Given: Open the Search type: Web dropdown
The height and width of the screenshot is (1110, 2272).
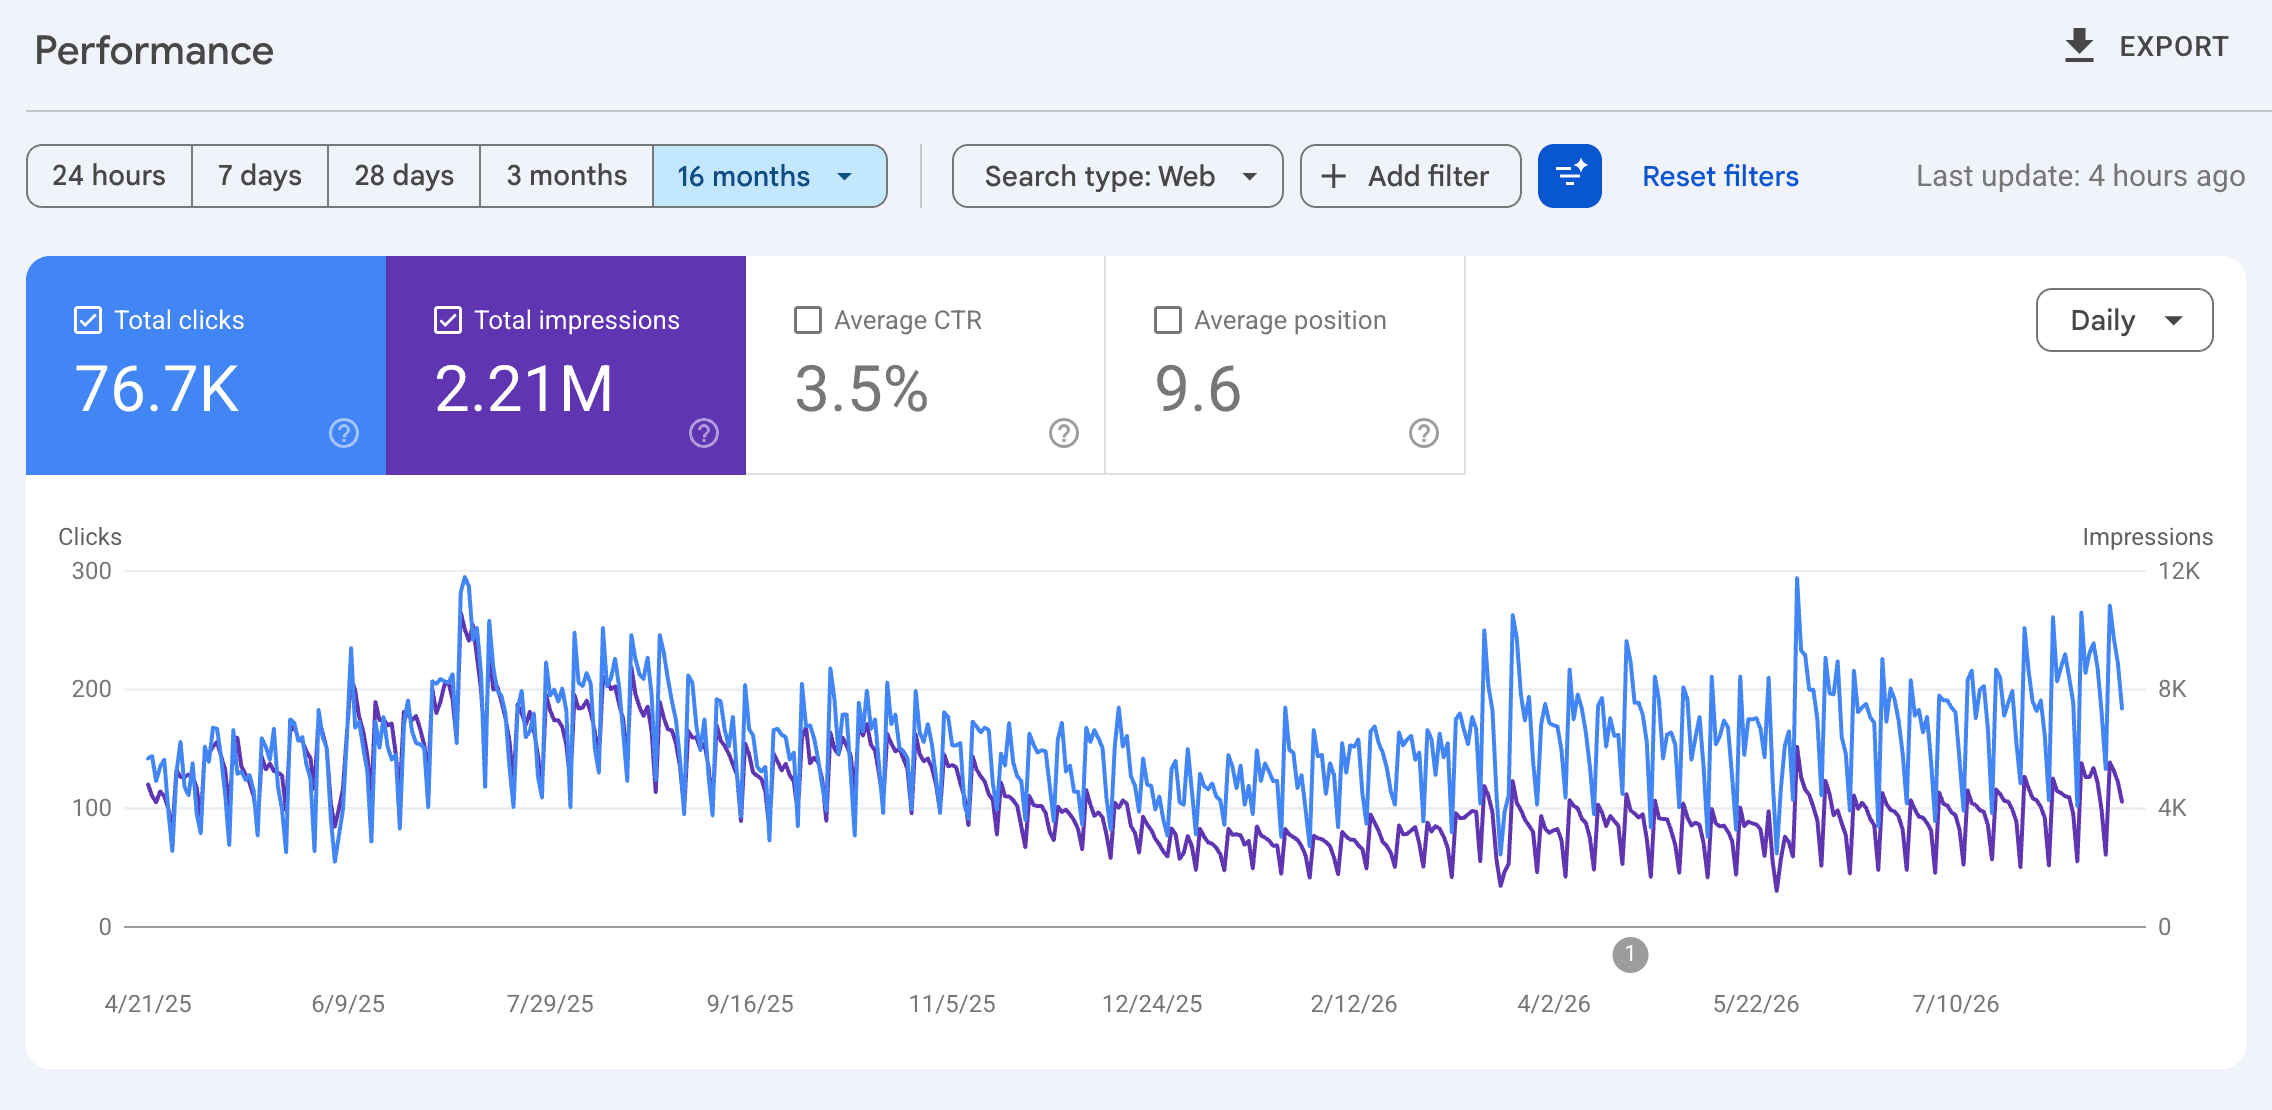Looking at the screenshot, I should click(1117, 176).
